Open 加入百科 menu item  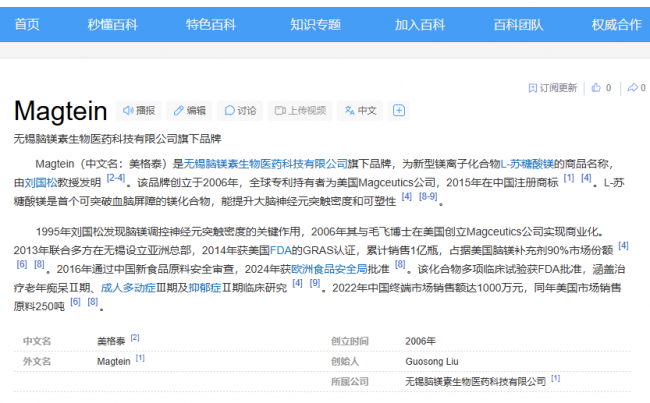420,24
